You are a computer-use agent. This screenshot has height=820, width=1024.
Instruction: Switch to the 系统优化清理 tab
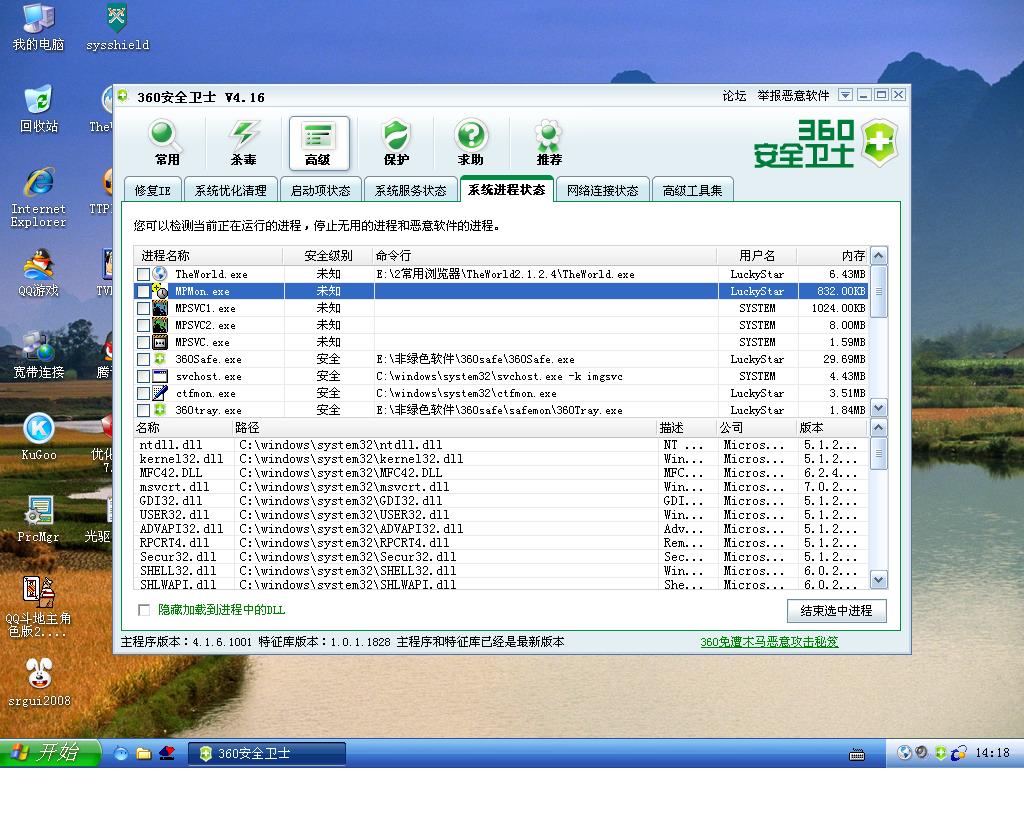pos(231,190)
